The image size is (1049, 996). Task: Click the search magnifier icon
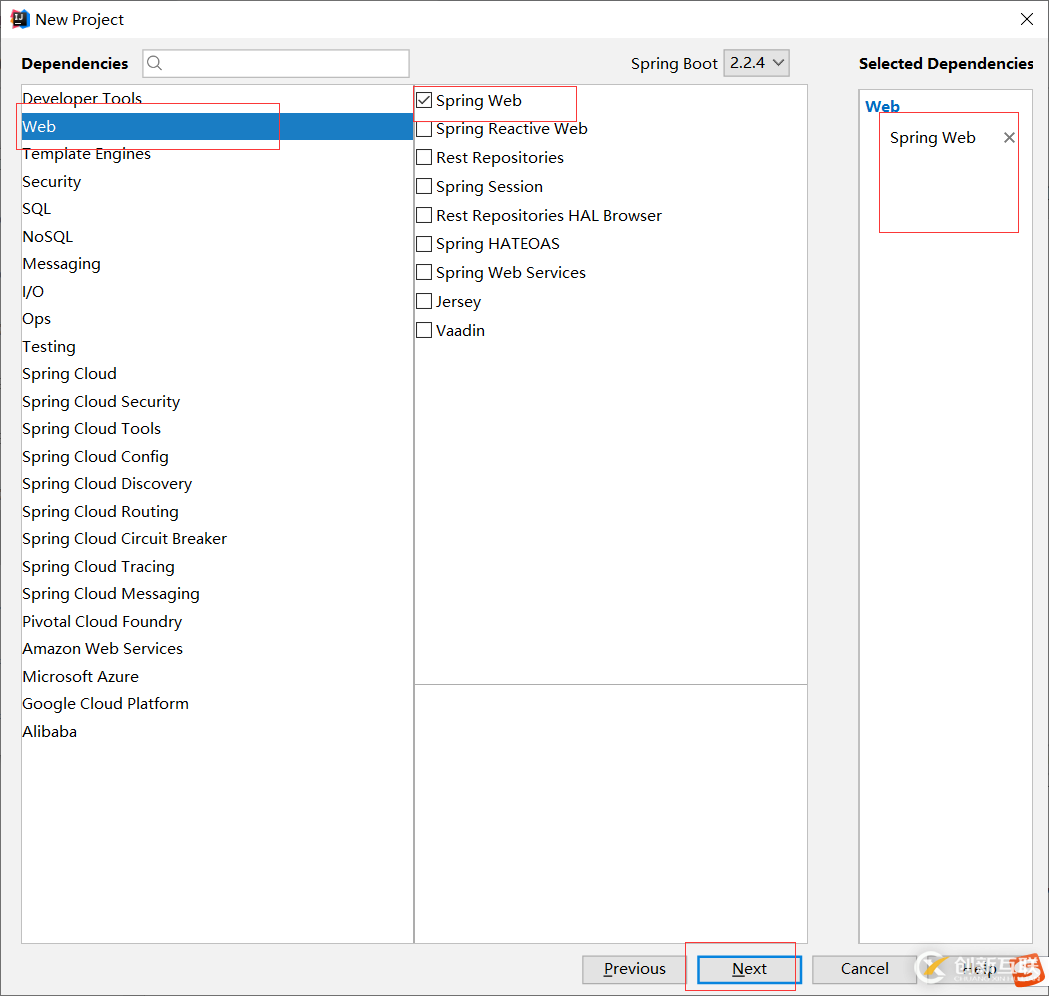pos(155,63)
